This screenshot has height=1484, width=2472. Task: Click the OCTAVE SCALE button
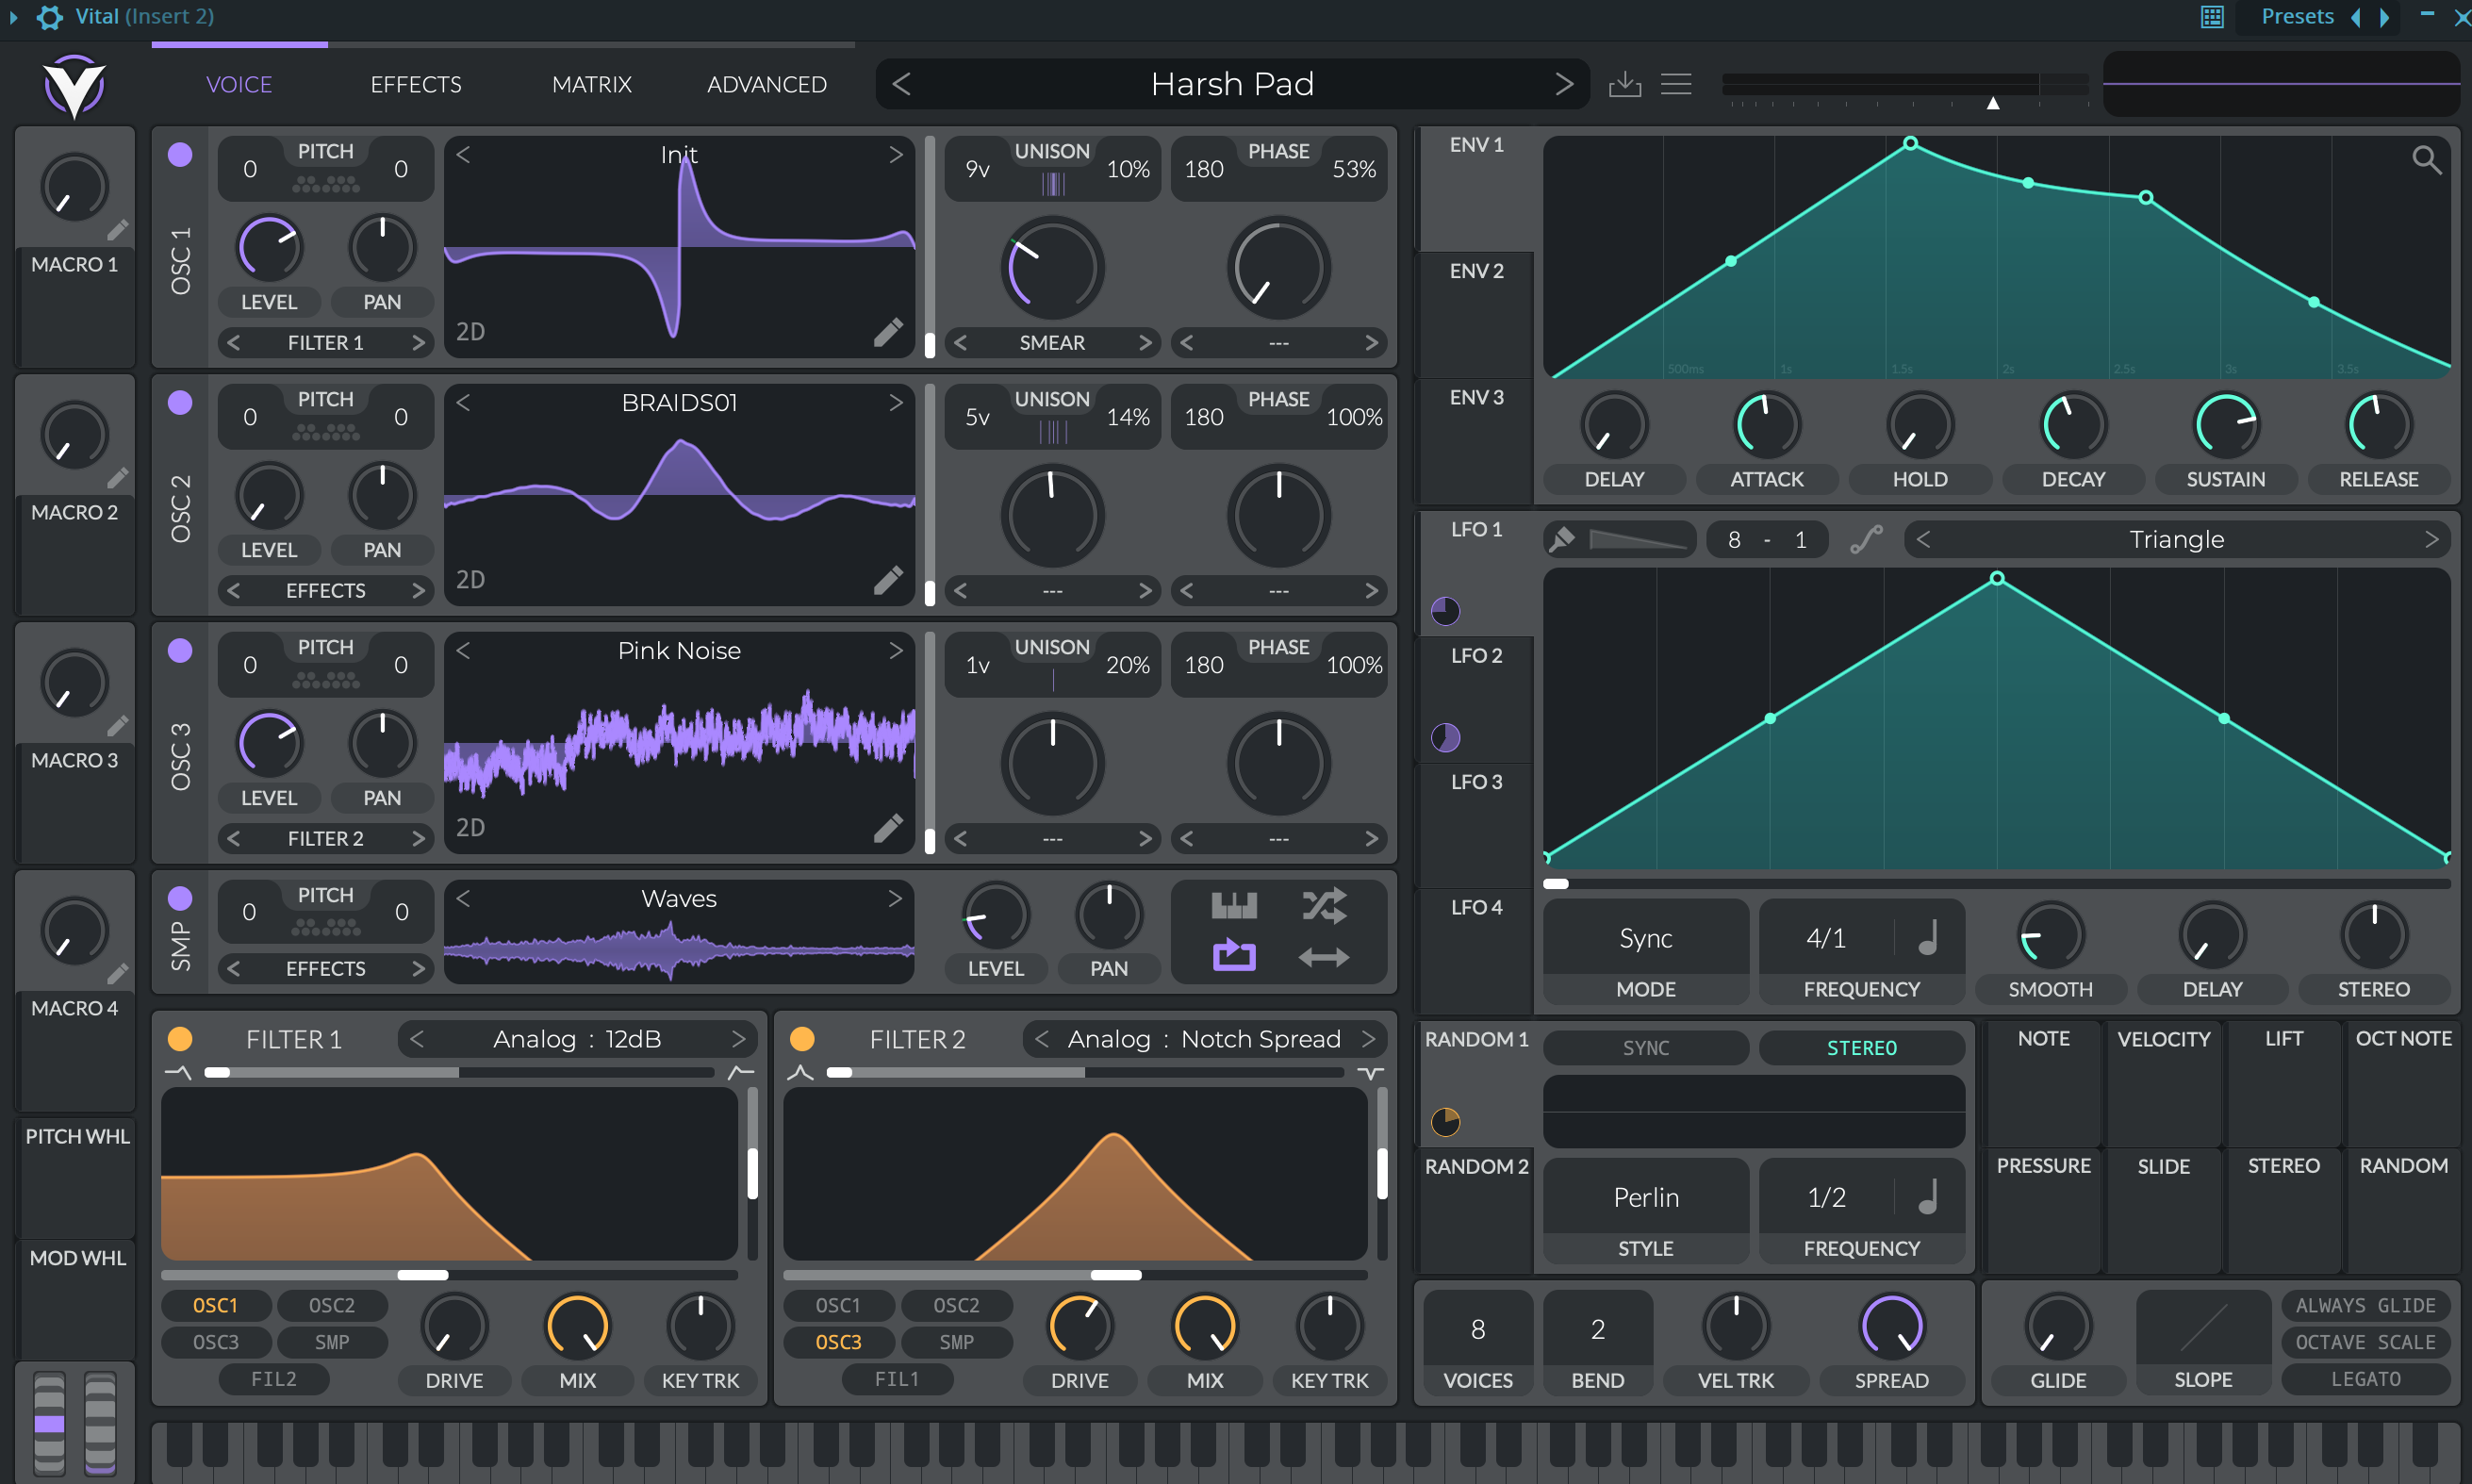point(2366,1342)
